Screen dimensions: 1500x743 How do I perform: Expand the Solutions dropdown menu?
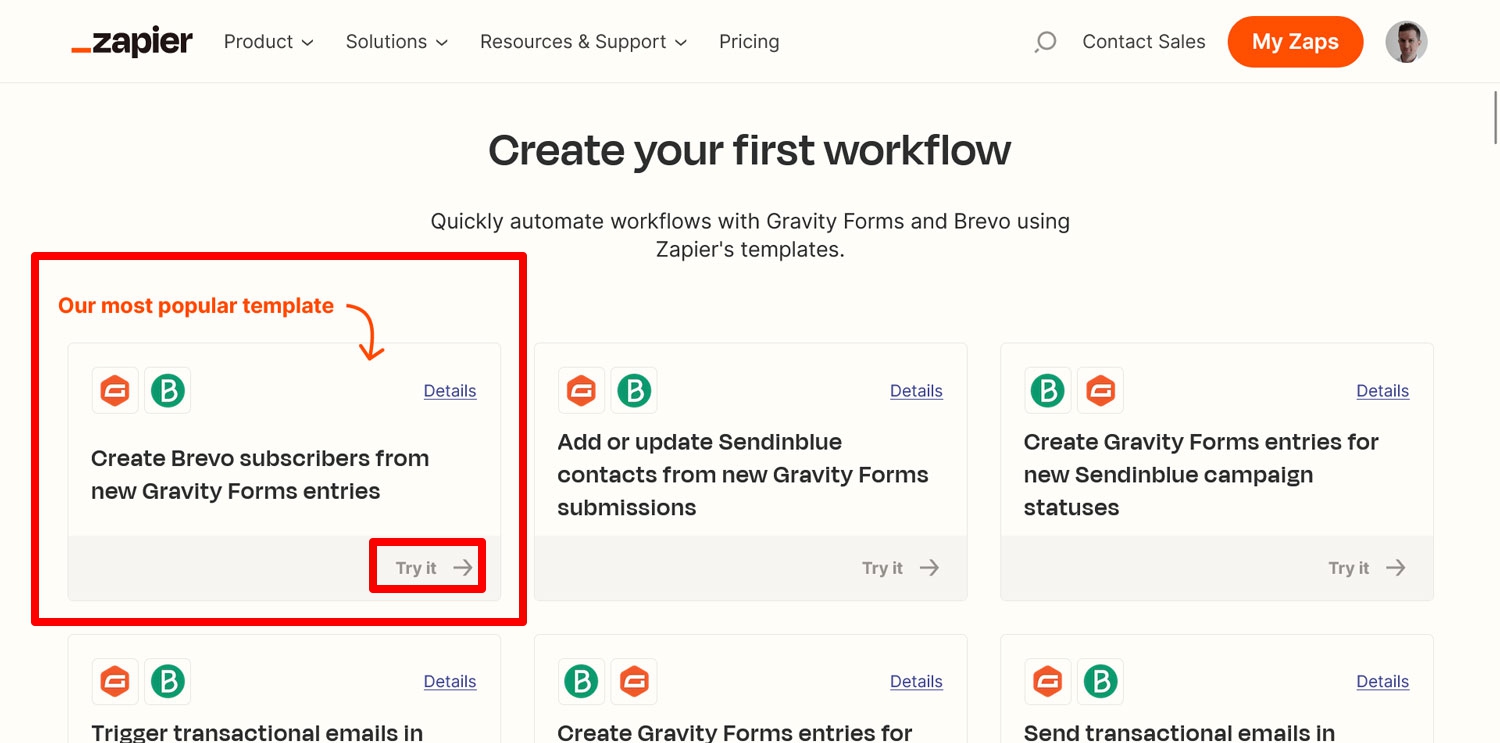(396, 42)
